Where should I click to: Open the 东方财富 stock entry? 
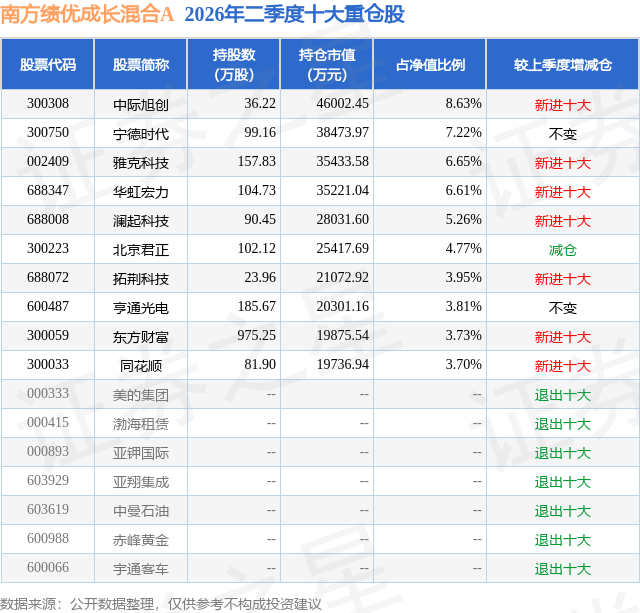141,336
